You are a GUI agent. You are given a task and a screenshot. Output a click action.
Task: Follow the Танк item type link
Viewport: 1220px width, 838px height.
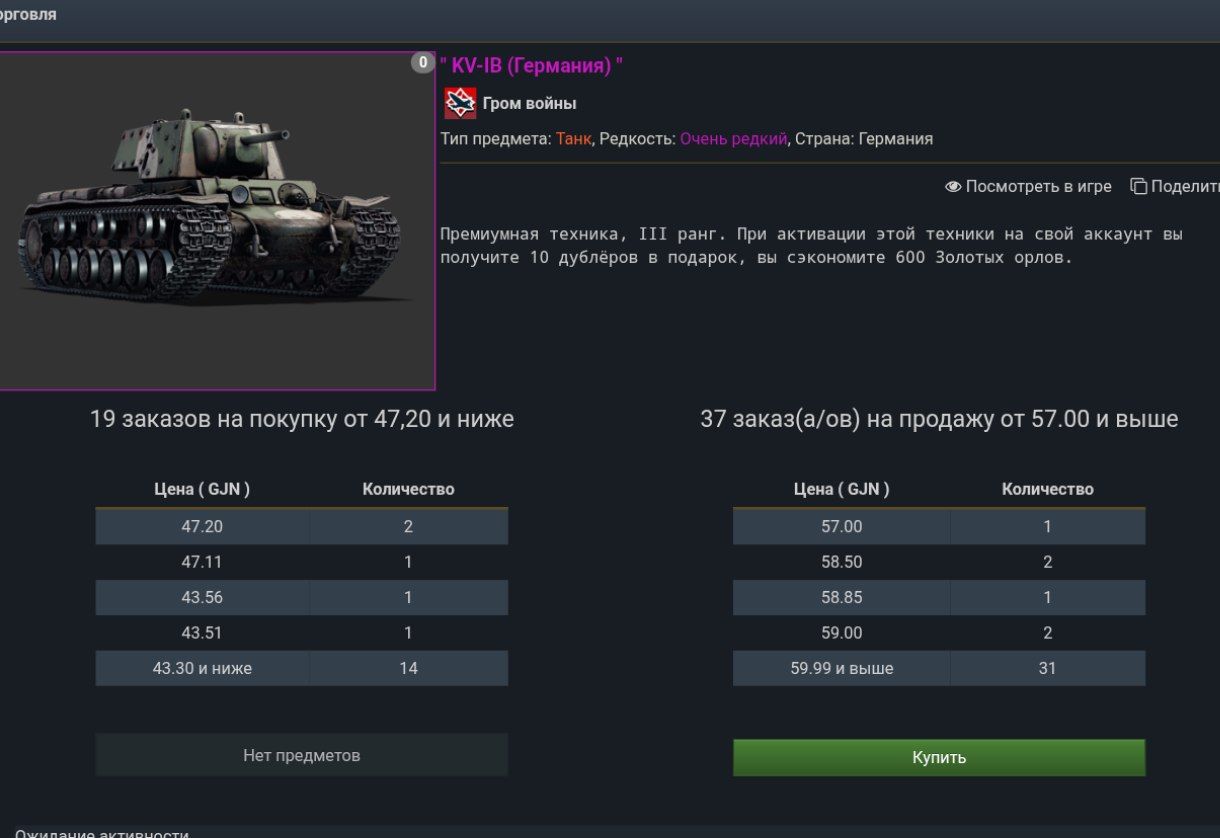[573, 139]
